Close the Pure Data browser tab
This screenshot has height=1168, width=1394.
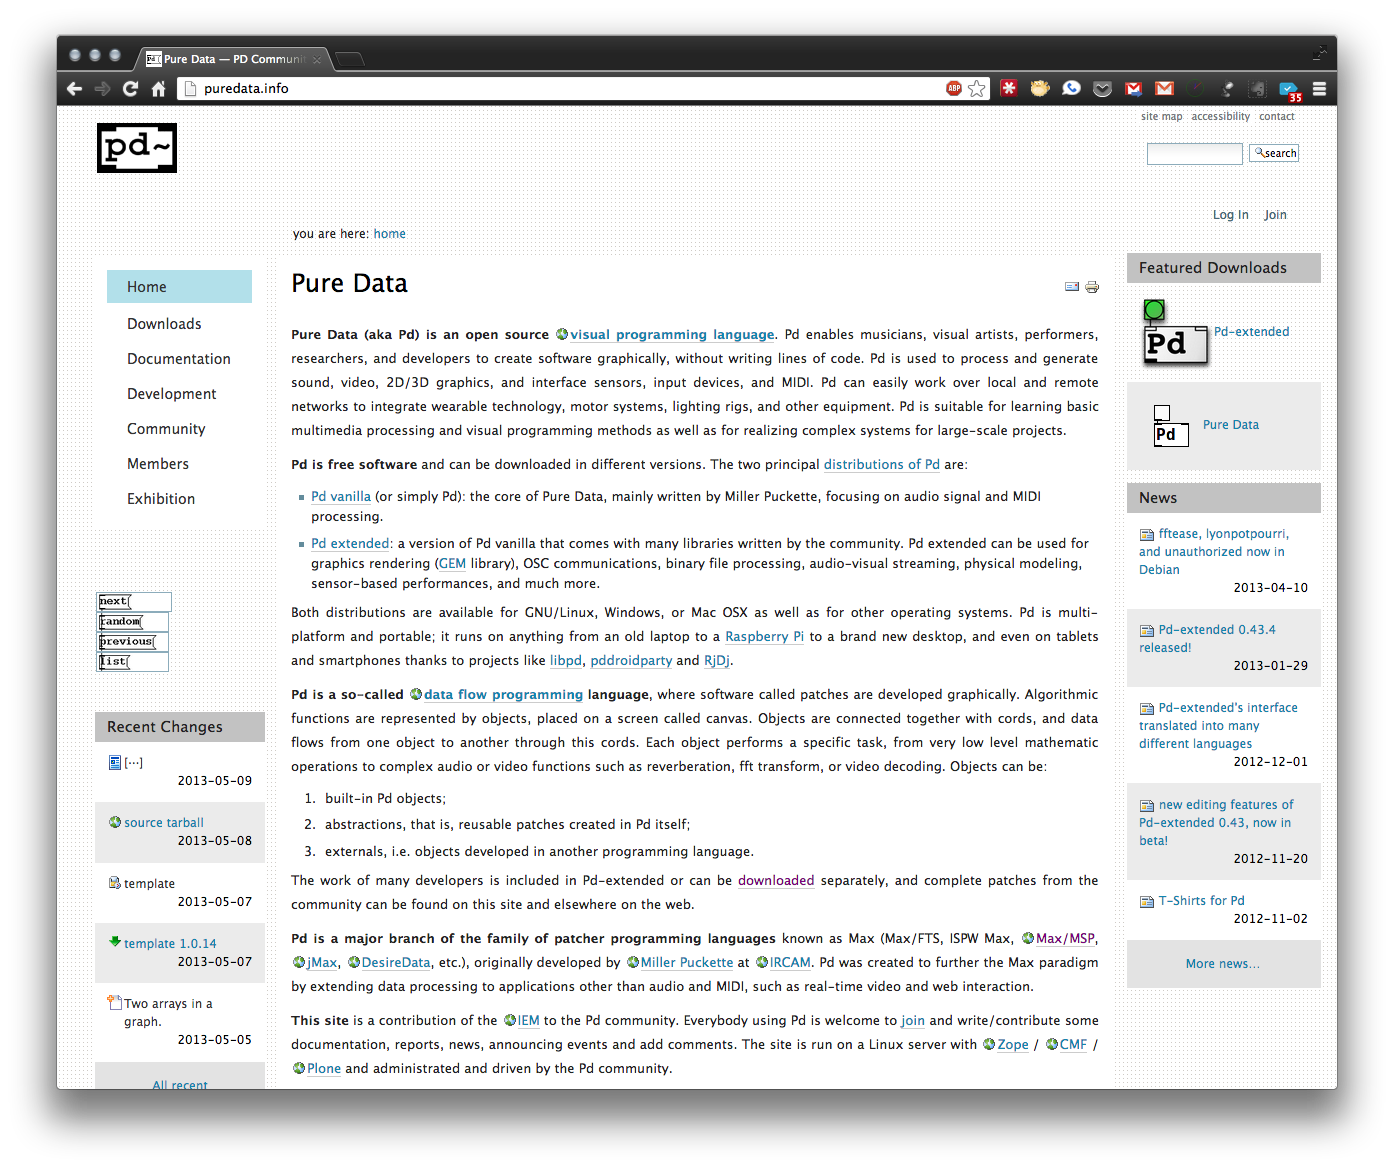pos(317,60)
